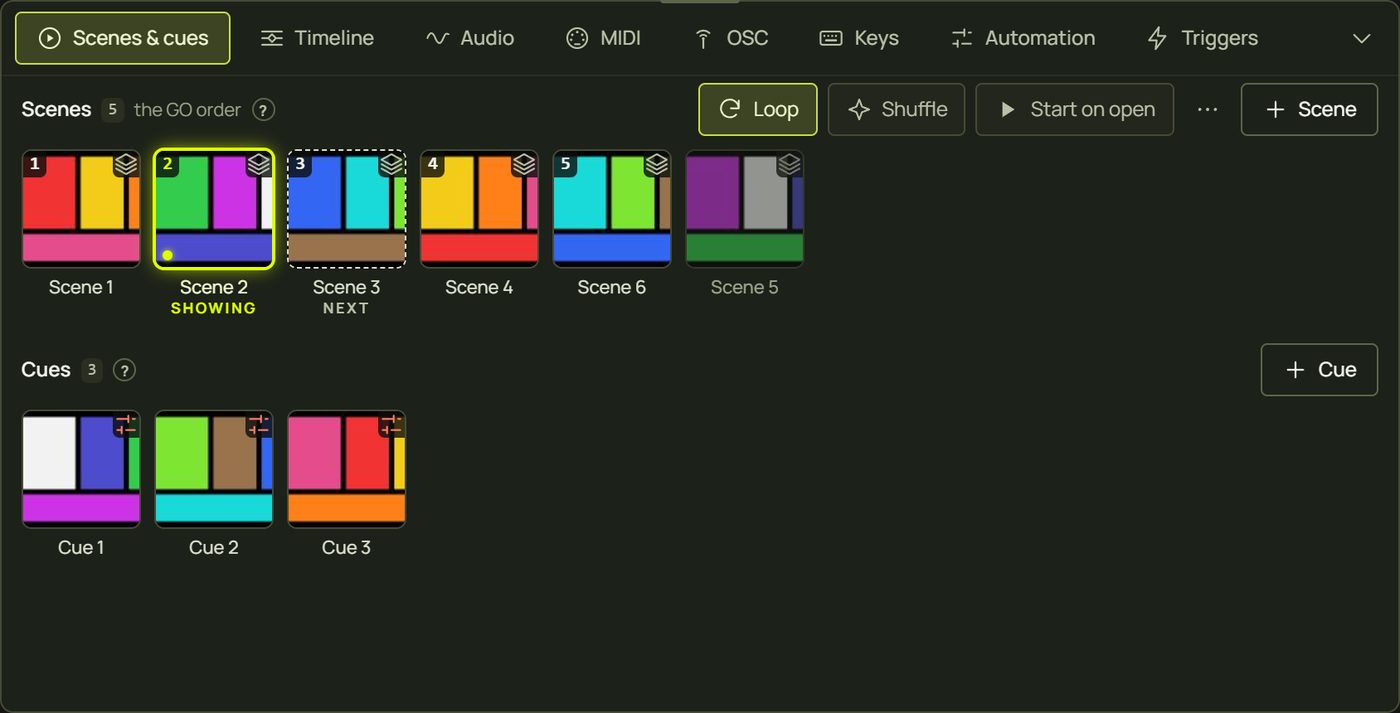1400x713 pixels.
Task: Click the "Scene 2" label
Action: [x=214, y=287]
